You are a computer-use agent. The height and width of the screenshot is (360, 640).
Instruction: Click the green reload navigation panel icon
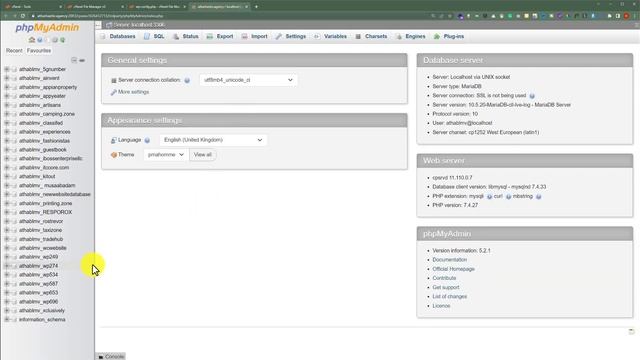[62, 40]
